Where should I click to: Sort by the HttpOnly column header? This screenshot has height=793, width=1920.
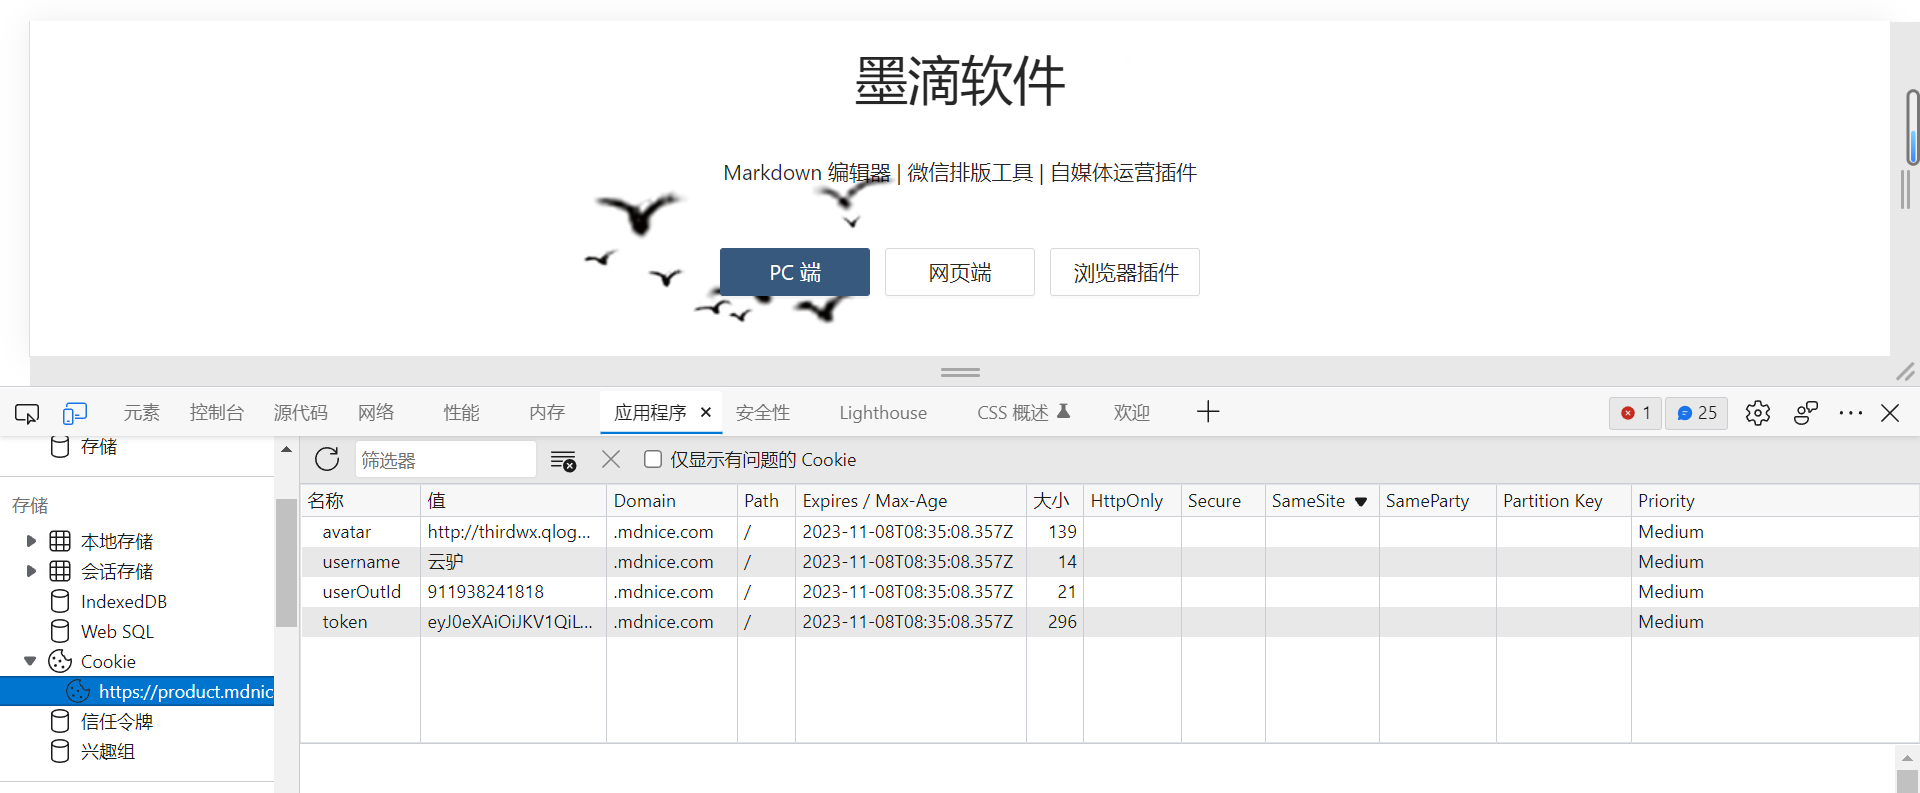point(1132,501)
